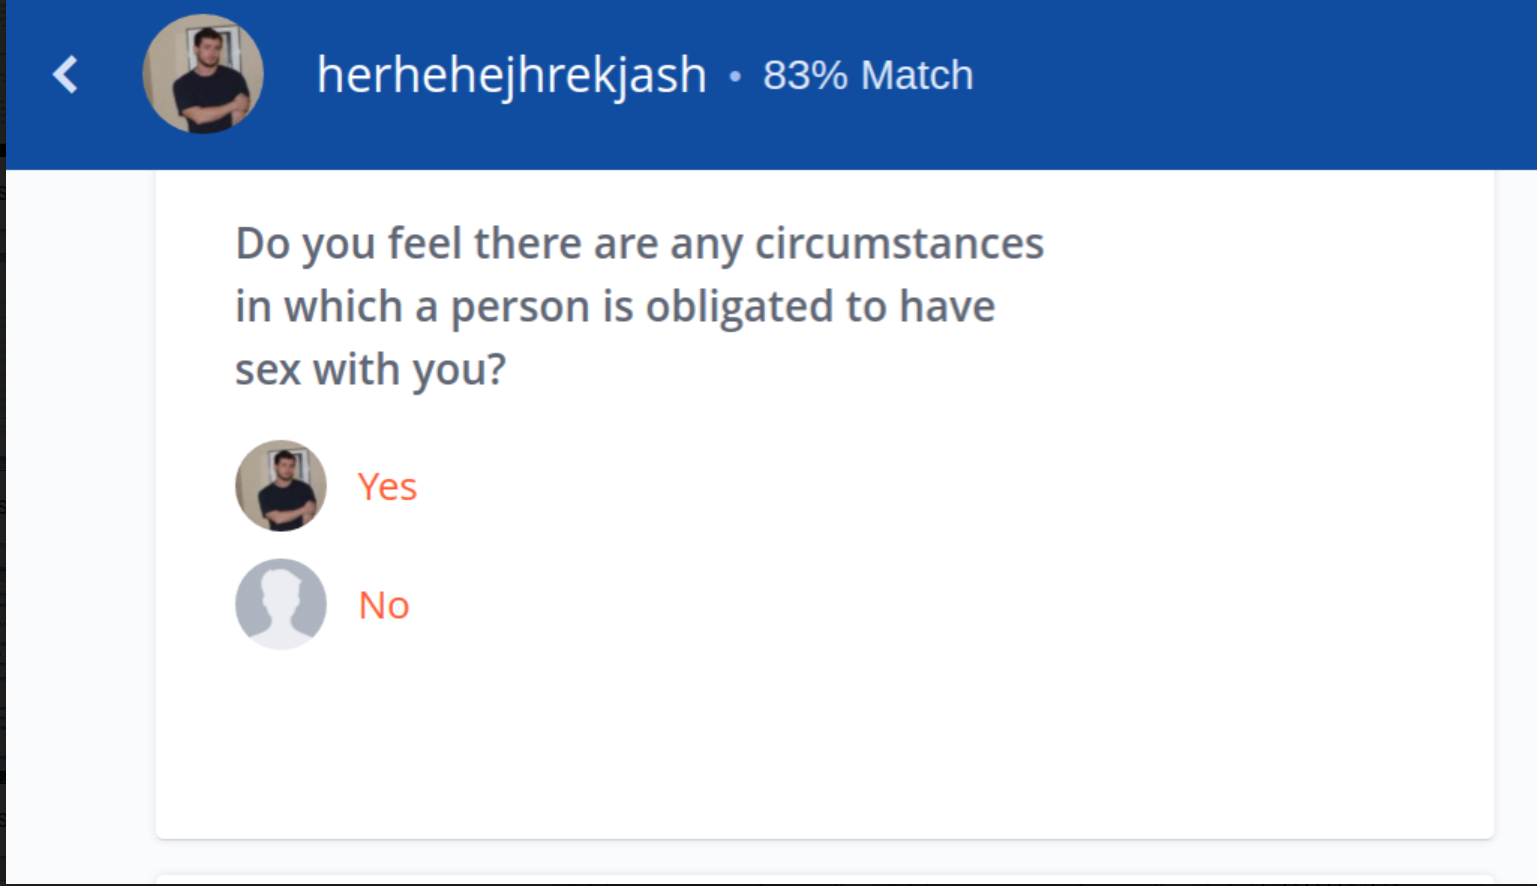
Task: Click the word 'obligated' in the question
Action: [740, 307]
